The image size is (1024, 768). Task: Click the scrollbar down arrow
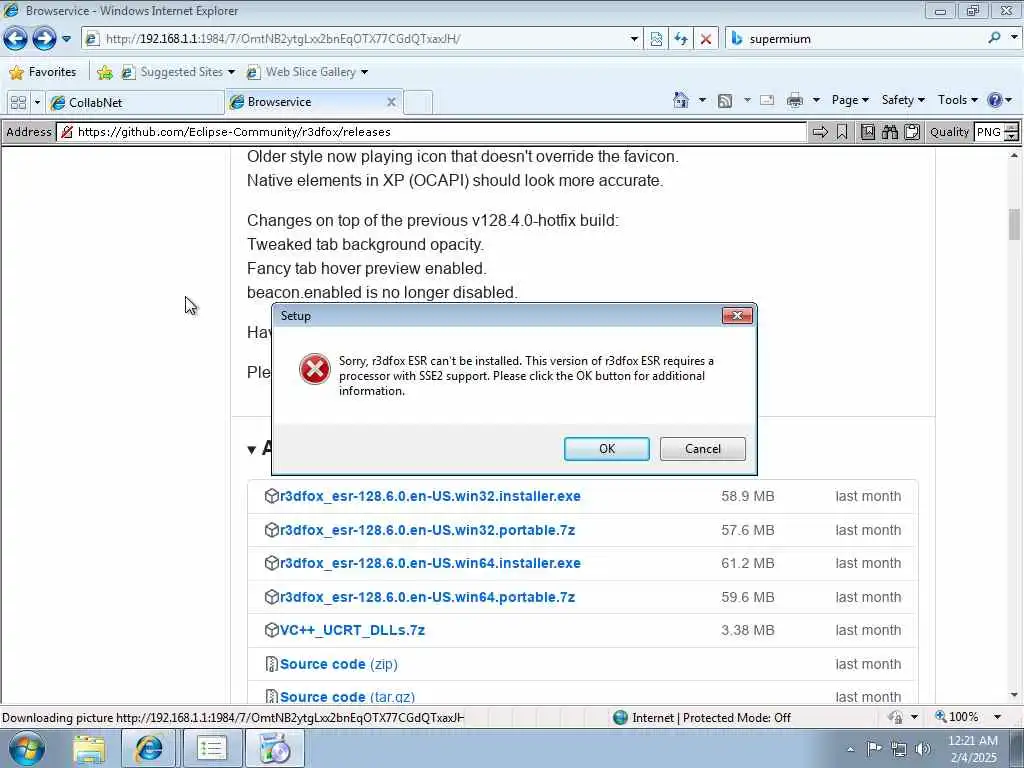point(1014,695)
